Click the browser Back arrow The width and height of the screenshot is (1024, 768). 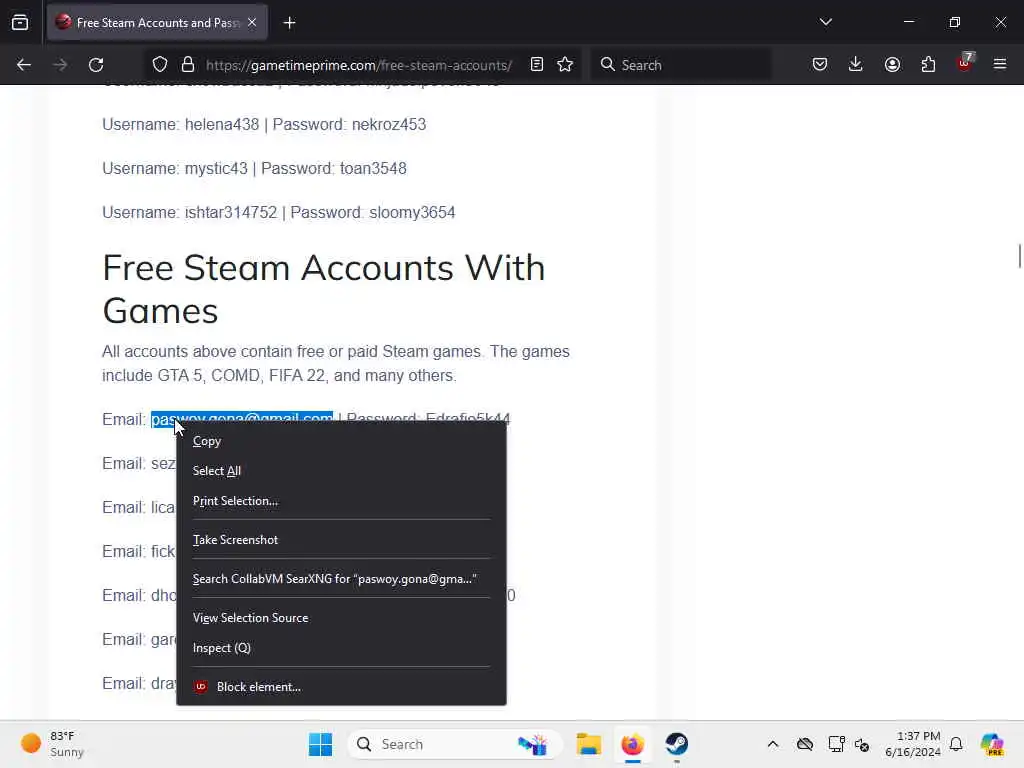(x=24, y=65)
